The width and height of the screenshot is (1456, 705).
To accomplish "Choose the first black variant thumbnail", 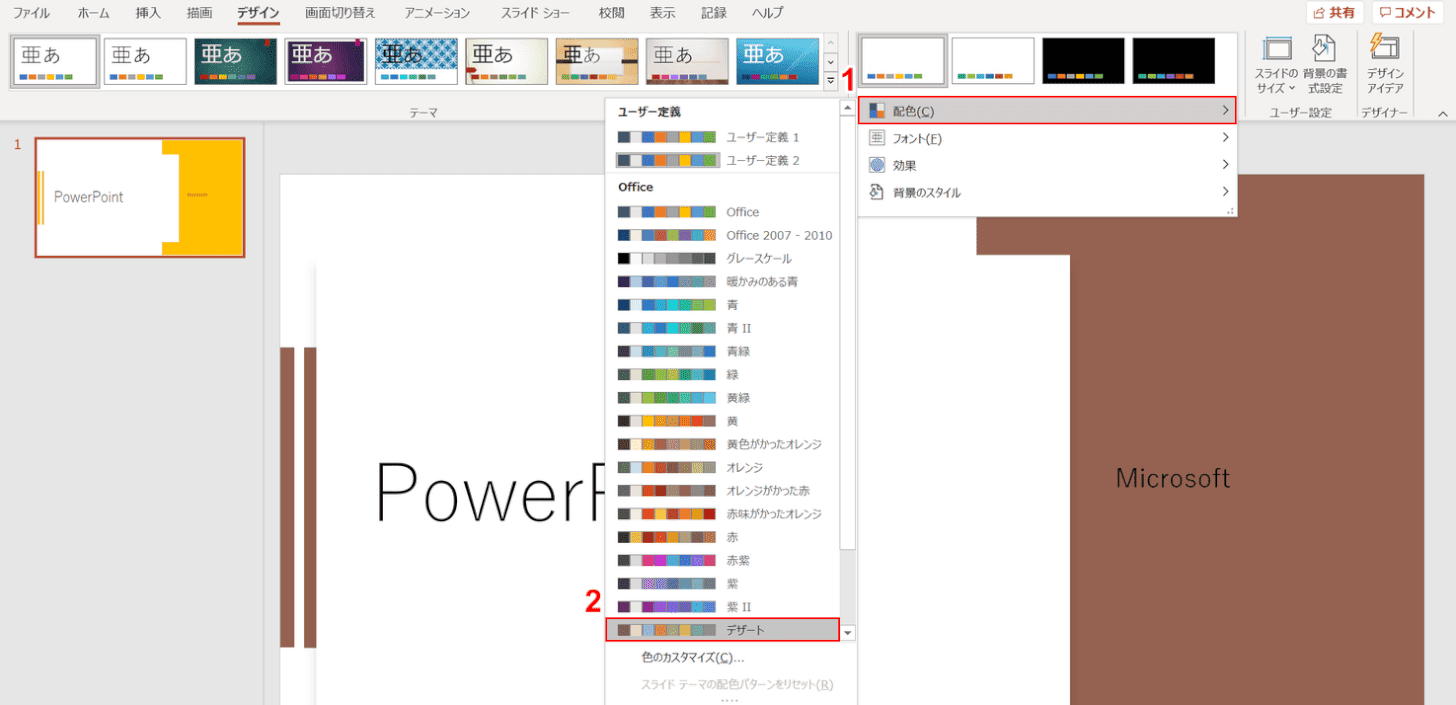I will click(x=1083, y=61).
